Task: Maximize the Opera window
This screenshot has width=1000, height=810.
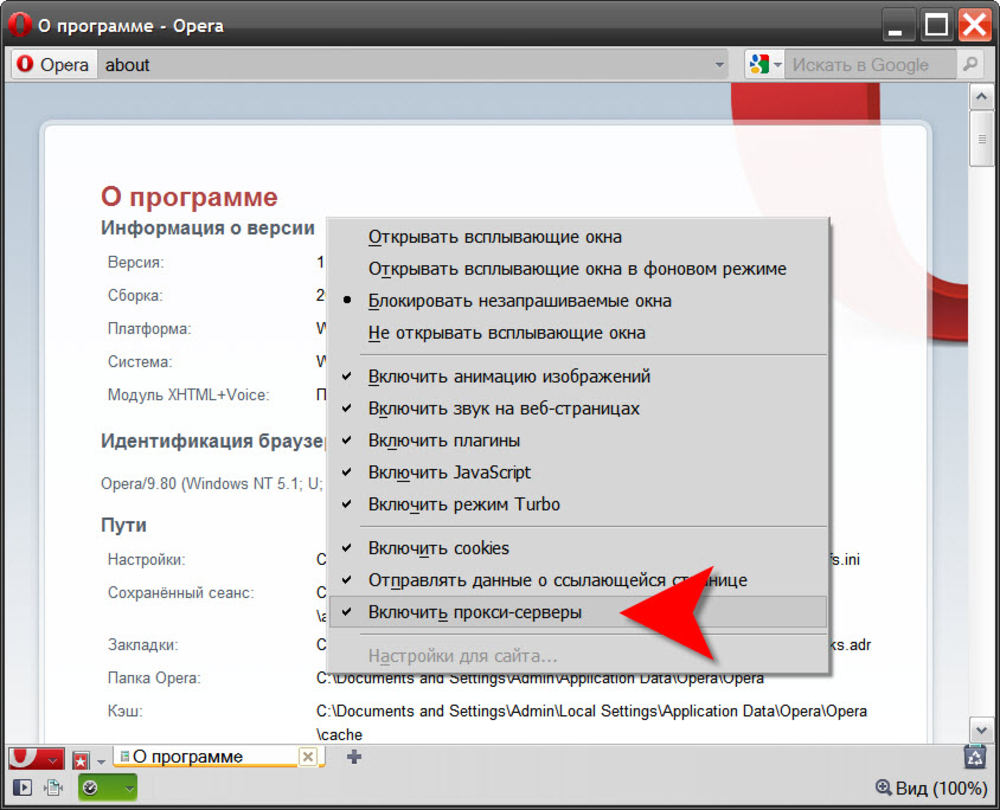Action: pyautogui.click(x=936, y=26)
